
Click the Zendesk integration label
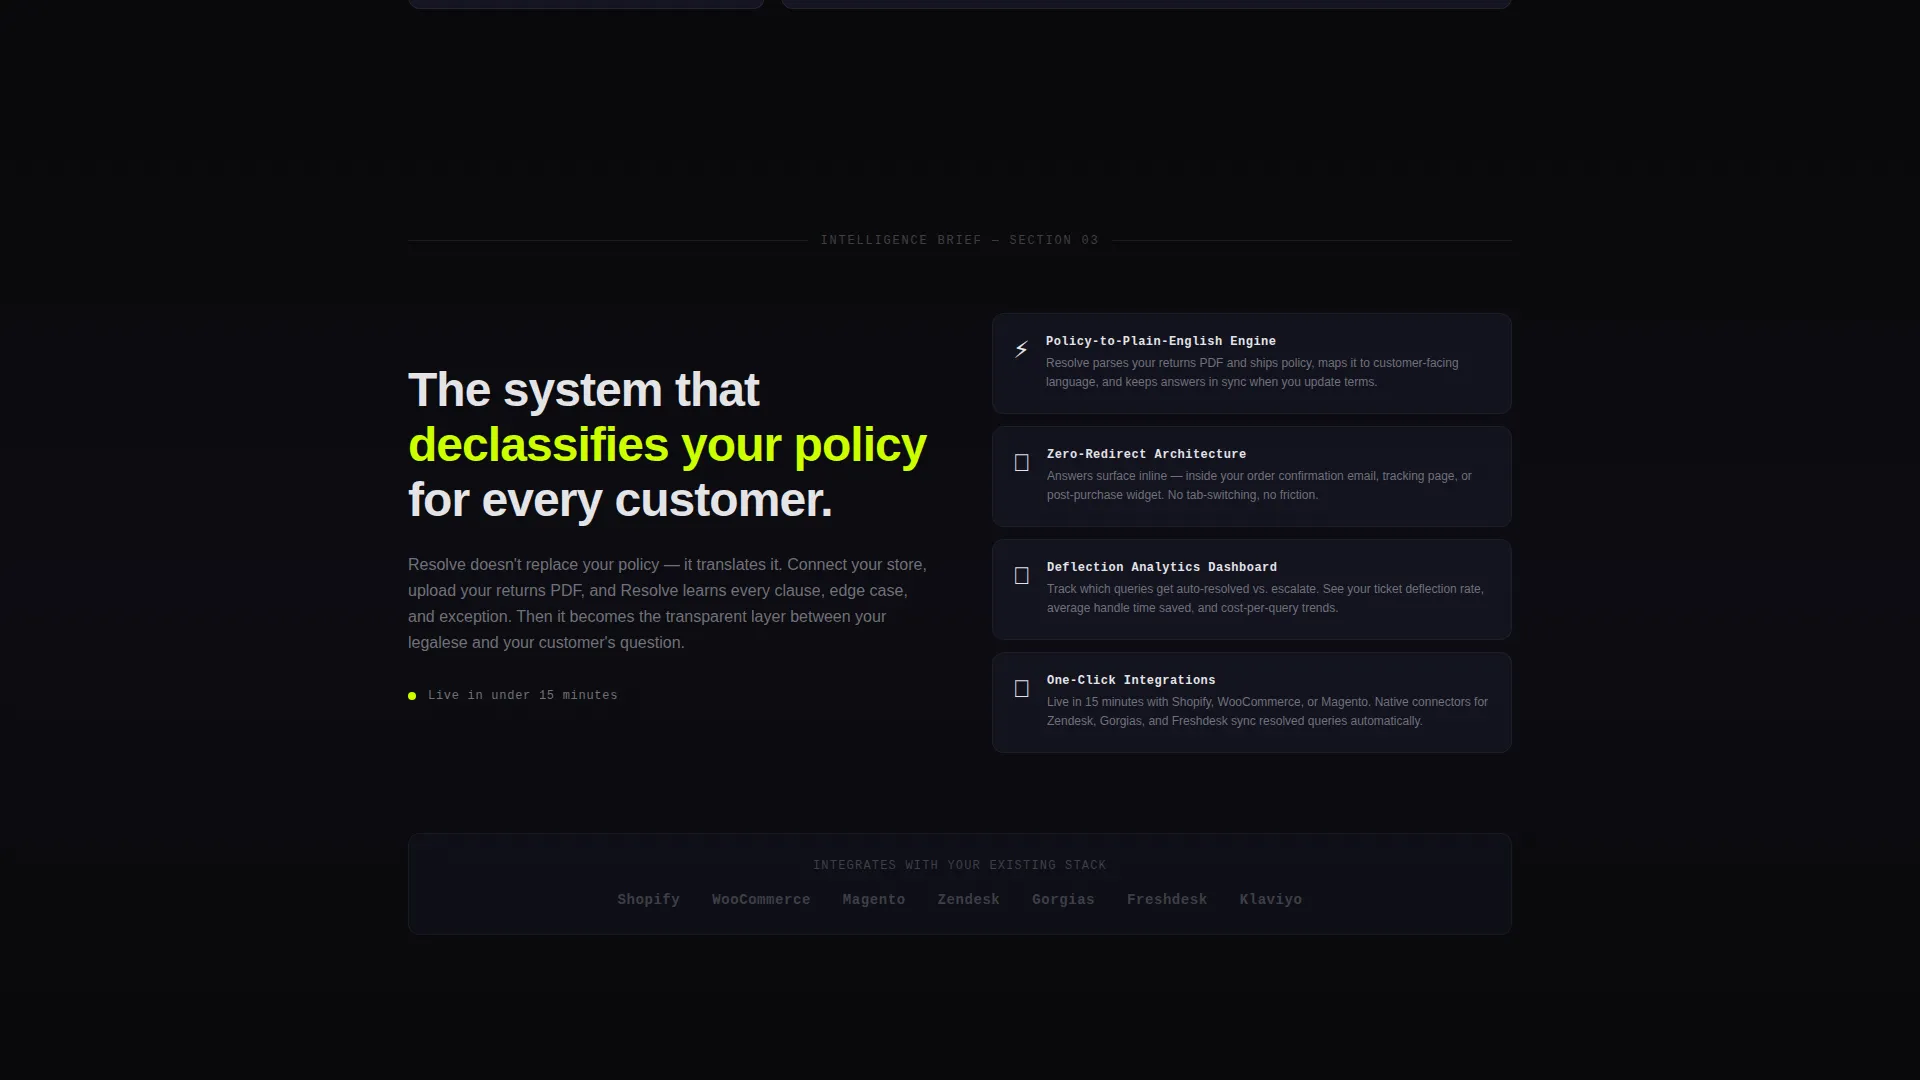click(968, 900)
